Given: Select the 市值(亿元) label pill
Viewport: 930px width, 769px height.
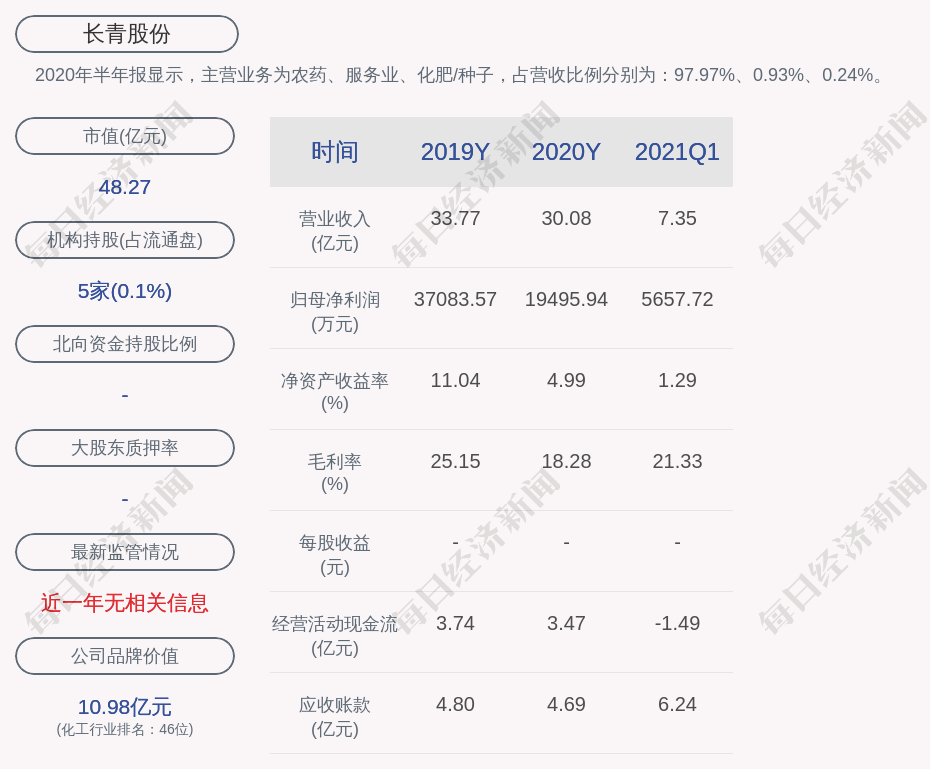Looking at the screenshot, I should click(x=125, y=136).
